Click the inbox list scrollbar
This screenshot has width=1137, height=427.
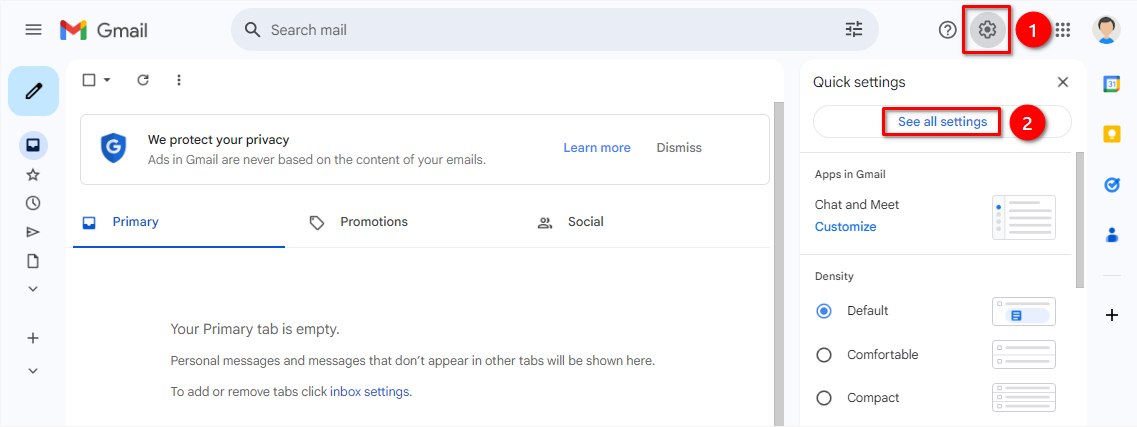(778, 264)
